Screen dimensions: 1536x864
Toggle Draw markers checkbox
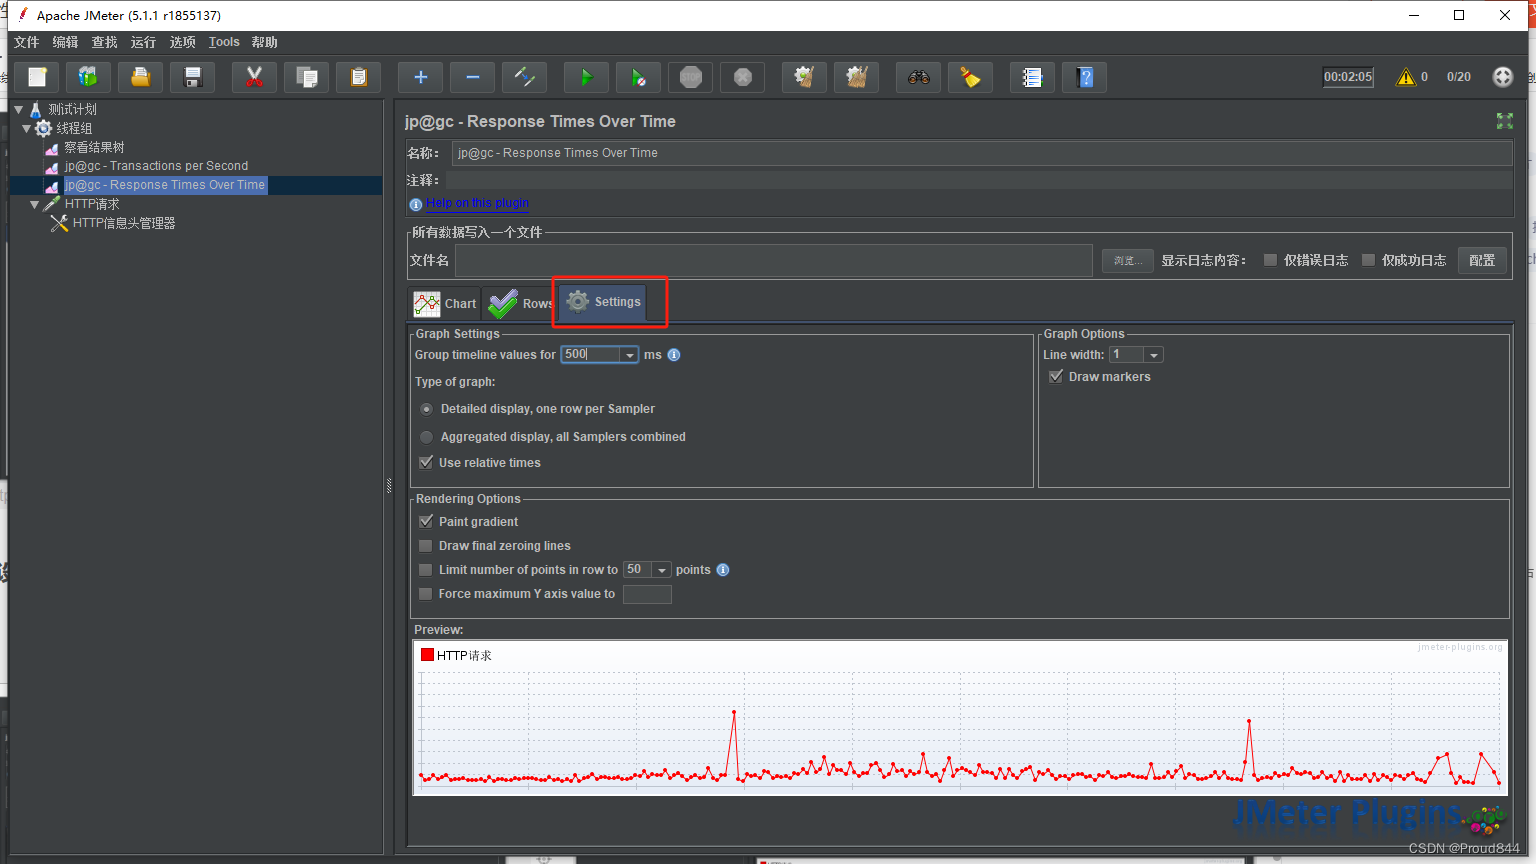click(x=1056, y=377)
